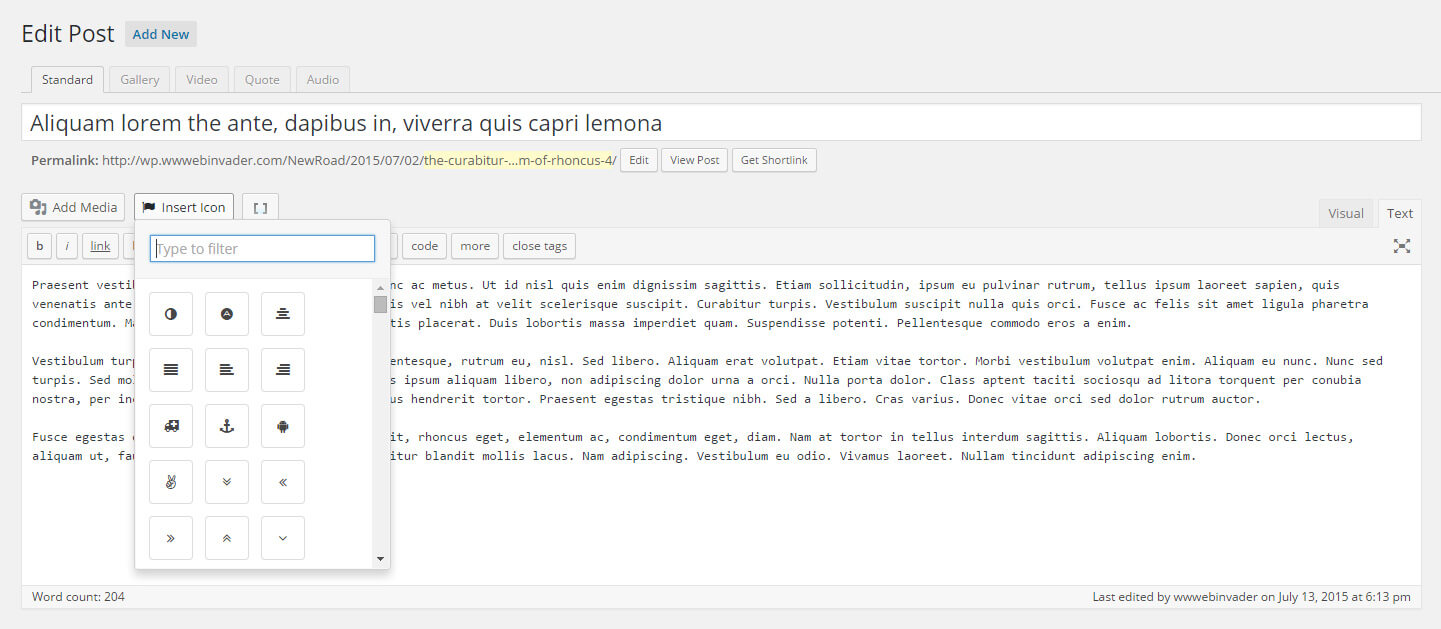This screenshot has height=629, width=1441.
Task: Pick the circled letter A icon
Action: coord(227,314)
